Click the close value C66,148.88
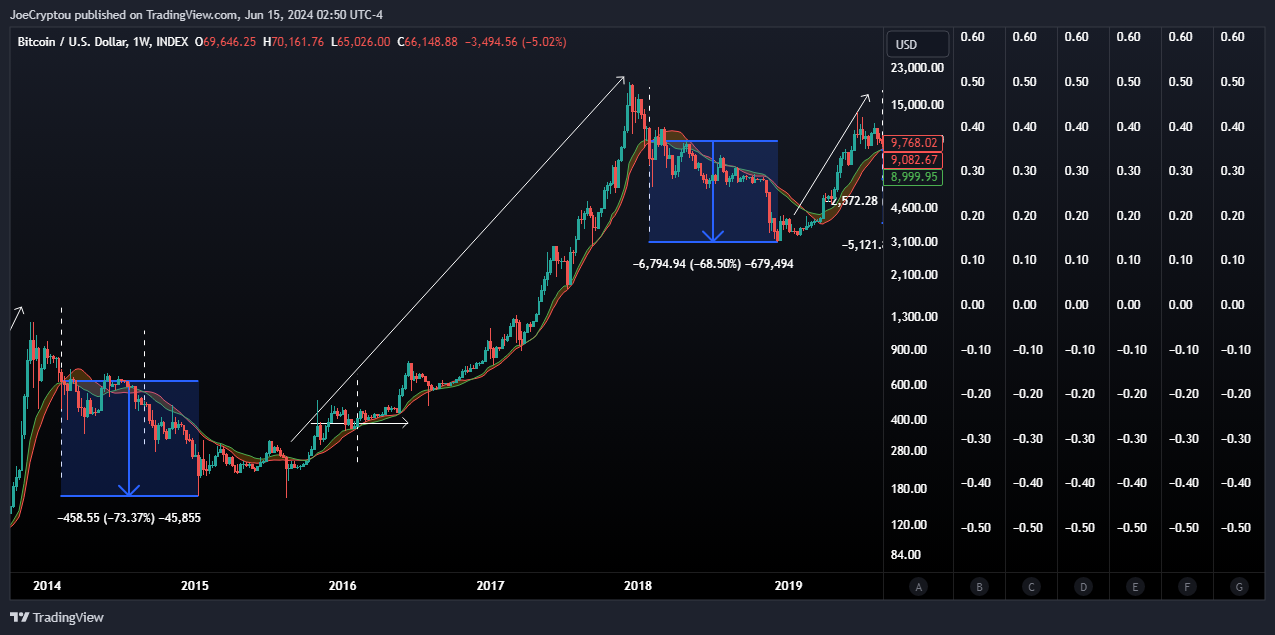Viewport: 1275px width, 635px height. [x=427, y=42]
